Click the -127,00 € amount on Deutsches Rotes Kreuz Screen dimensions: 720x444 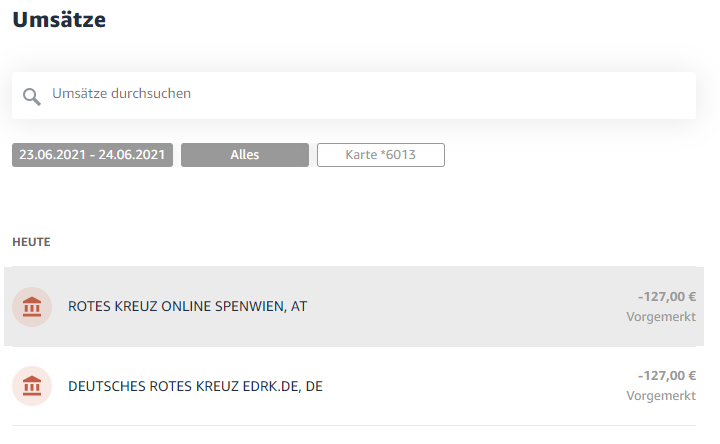point(667,376)
